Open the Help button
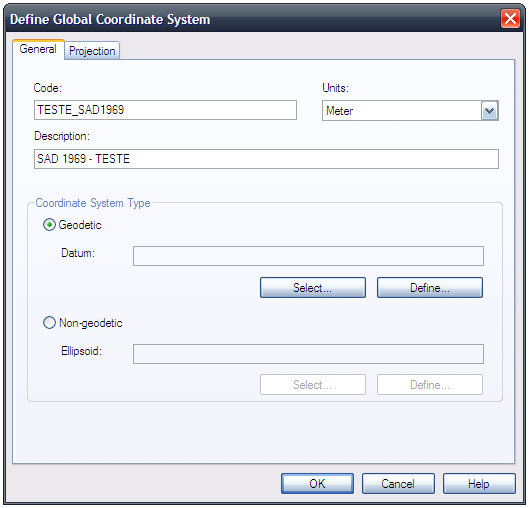The height and width of the screenshot is (508, 529). click(x=479, y=484)
